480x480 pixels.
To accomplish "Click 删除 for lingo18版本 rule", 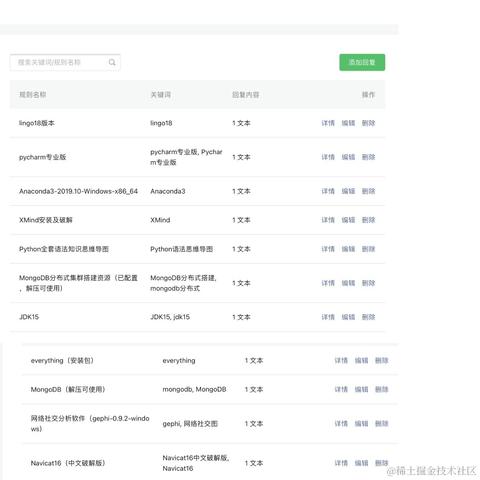I will pyautogui.click(x=369, y=123).
